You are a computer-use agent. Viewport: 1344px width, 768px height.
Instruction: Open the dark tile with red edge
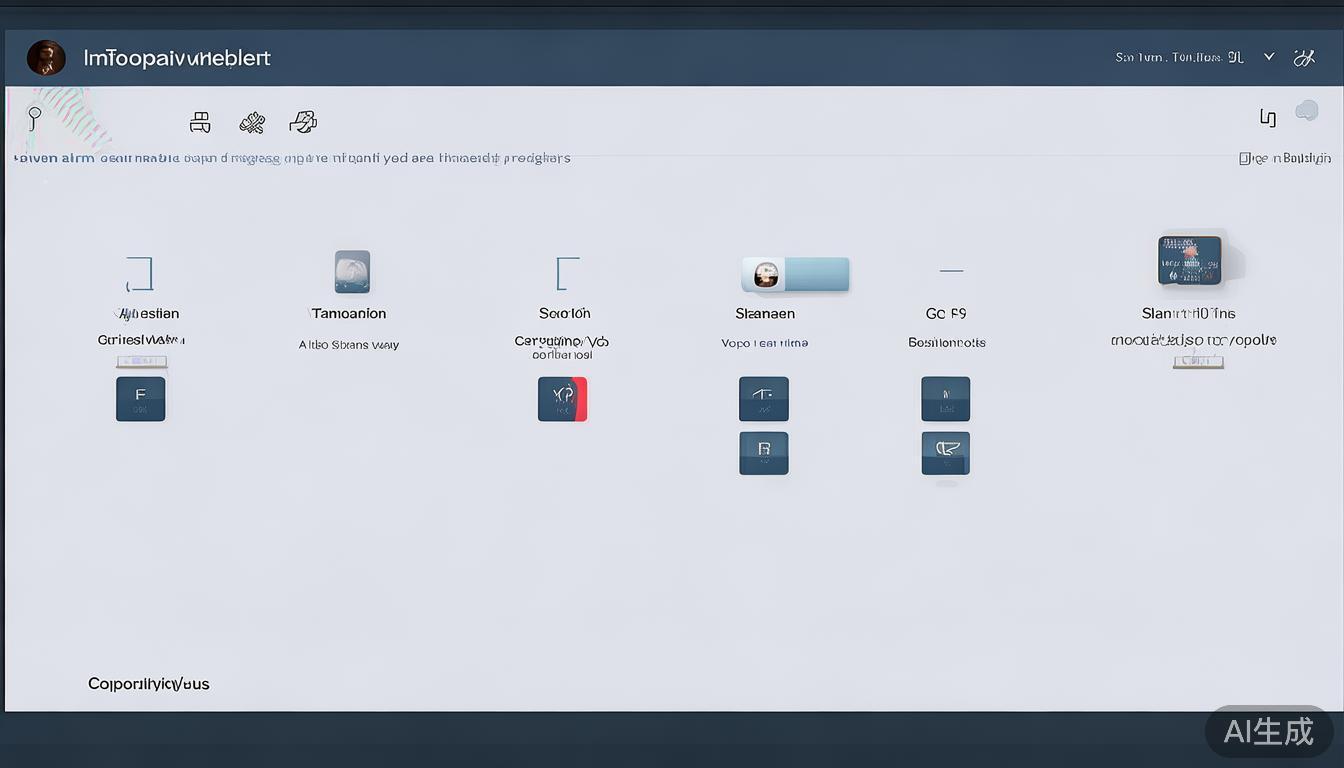562,398
